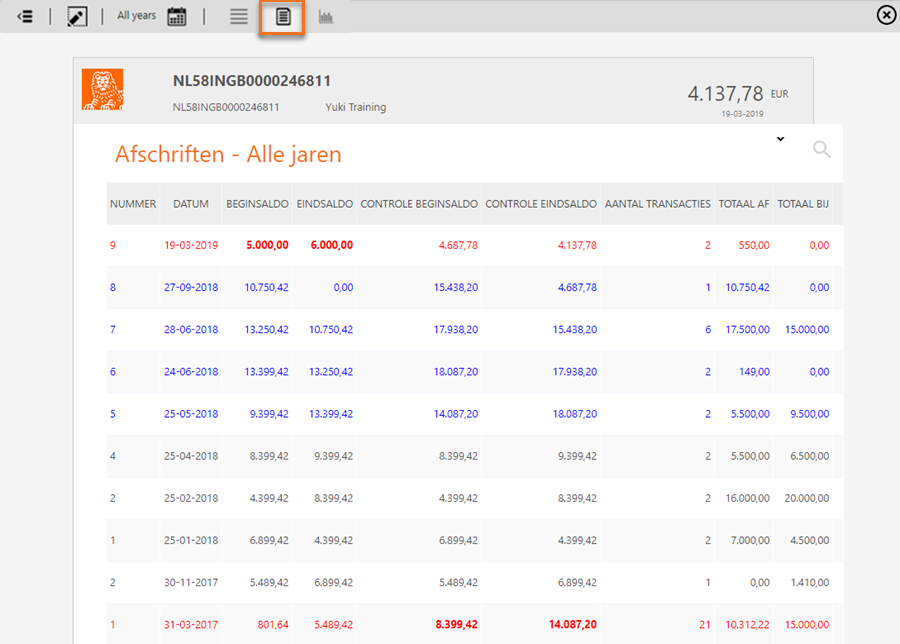Click the account balance 4.137,78

click(x=726, y=94)
